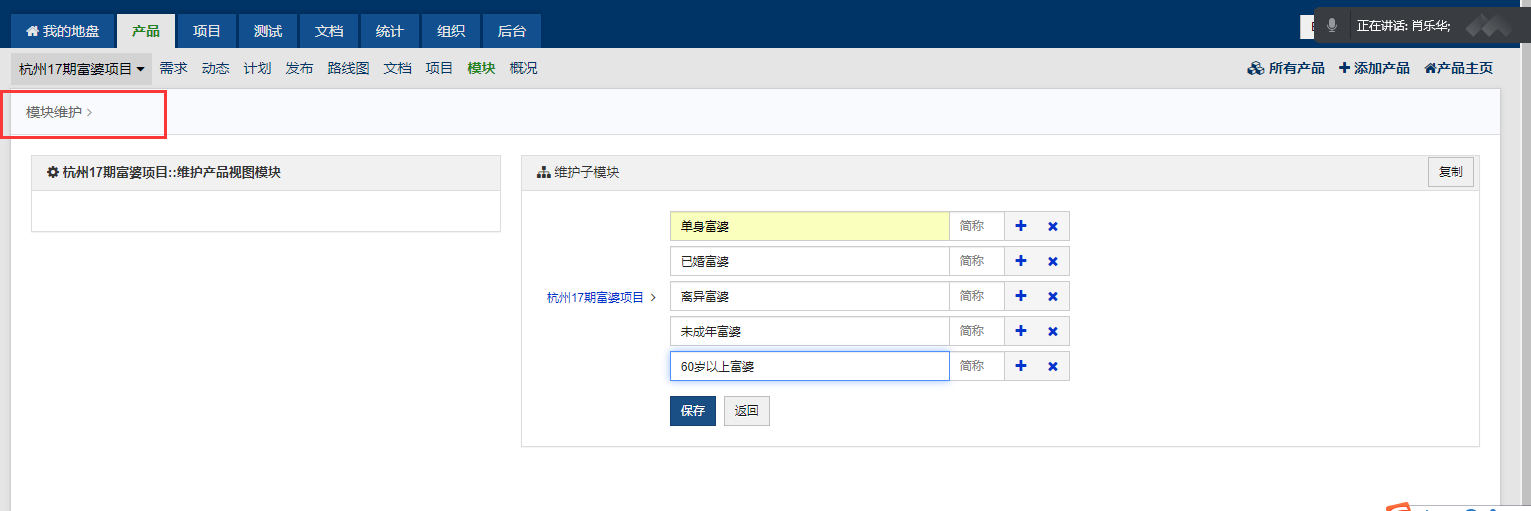Add a row after 已婚富婆 module
The height and width of the screenshot is (511, 1531).
point(1020,261)
